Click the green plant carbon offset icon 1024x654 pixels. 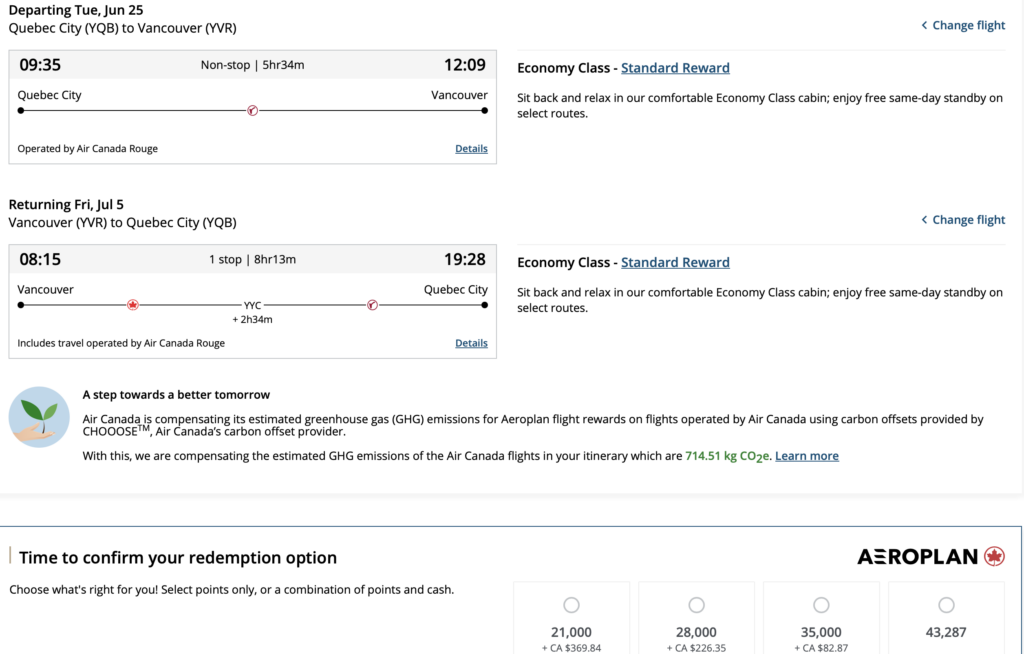tap(39, 417)
